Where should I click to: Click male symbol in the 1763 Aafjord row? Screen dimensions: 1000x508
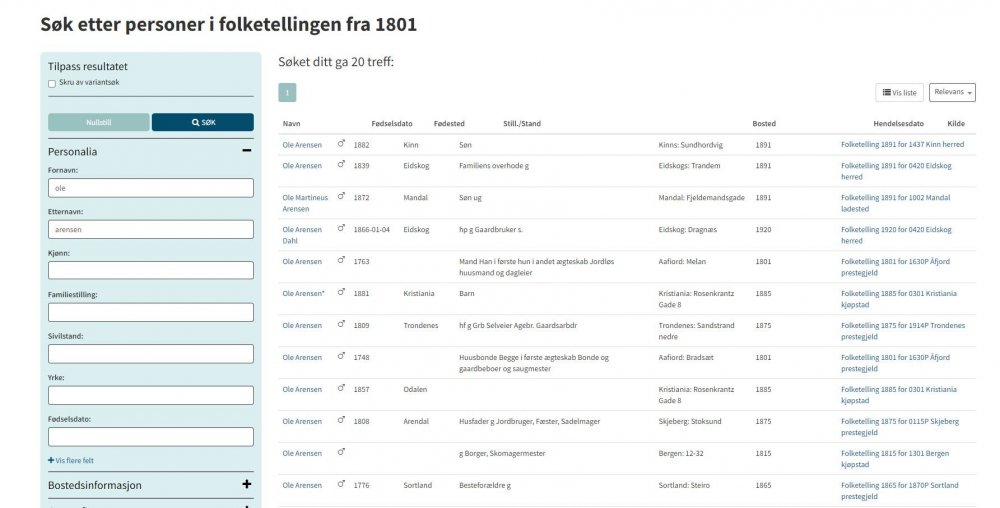pos(341,261)
